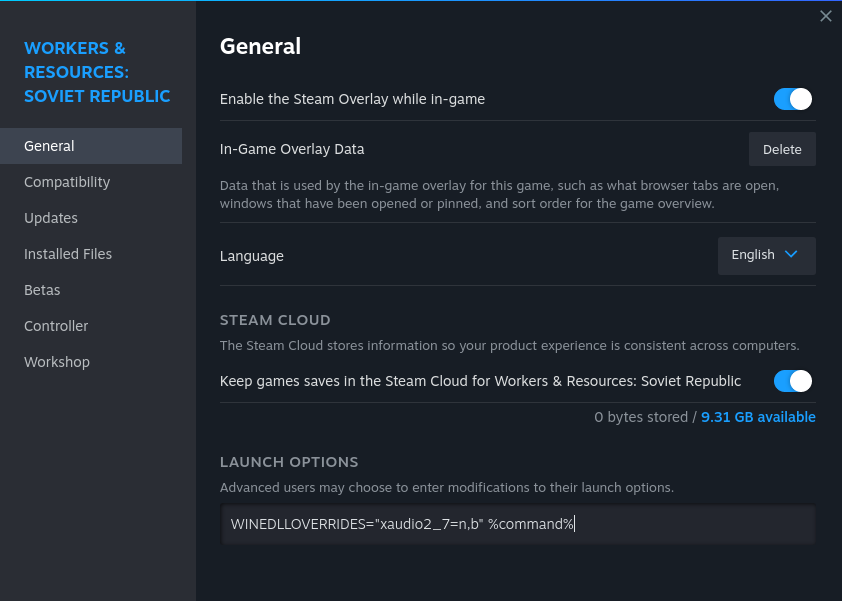This screenshot has width=842, height=601.
Task: Click the STEAM CLOUD section heading
Action: pyautogui.click(x=275, y=320)
